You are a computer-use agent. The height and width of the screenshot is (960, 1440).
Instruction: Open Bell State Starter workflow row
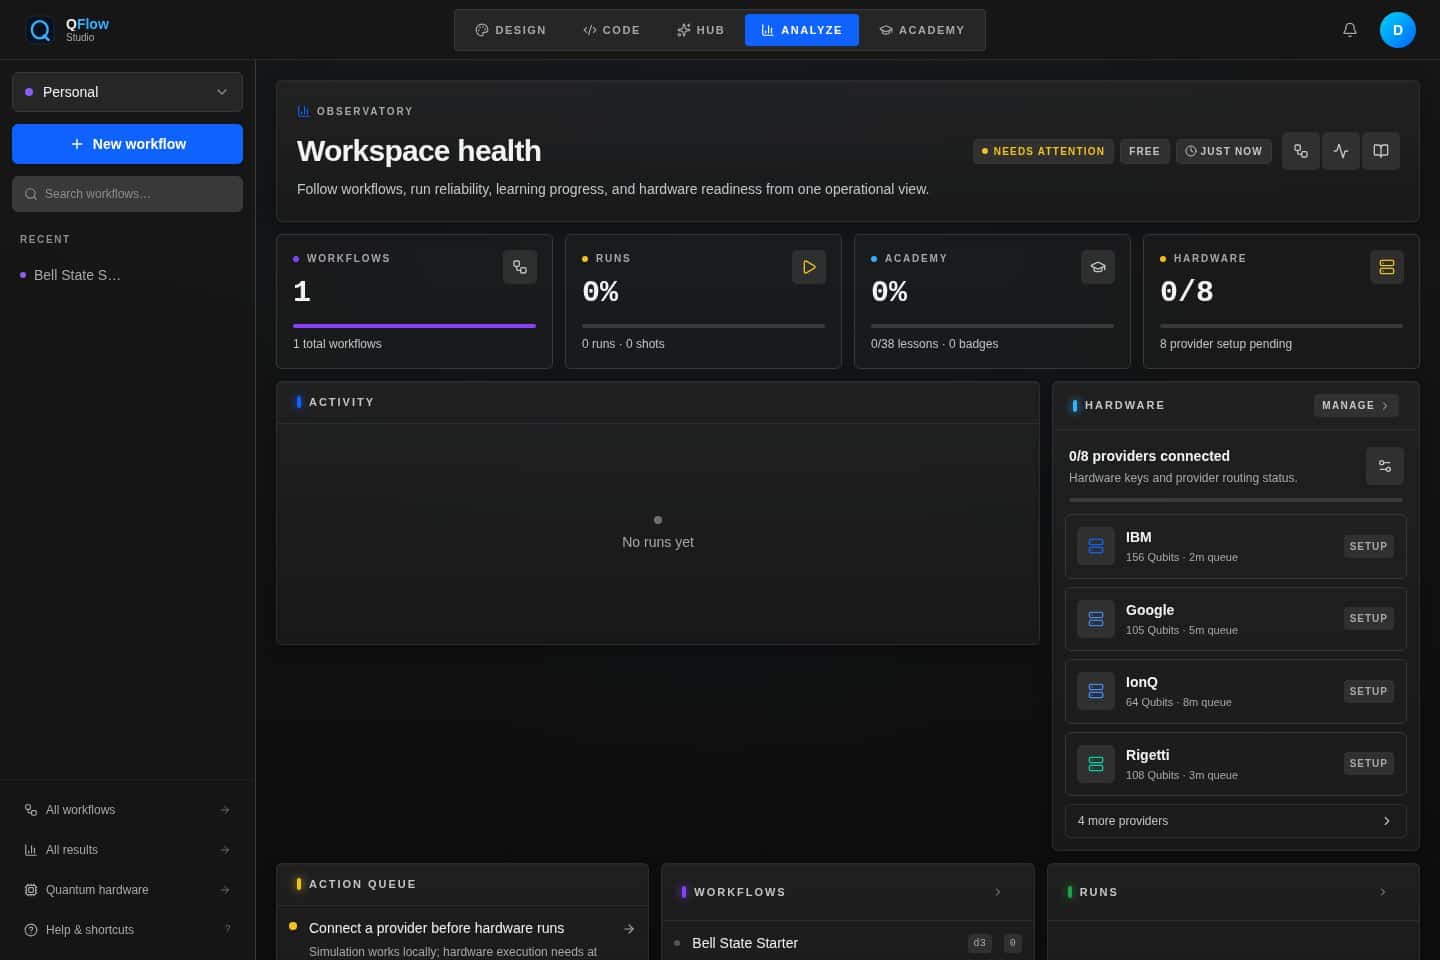click(x=848, y=943)
